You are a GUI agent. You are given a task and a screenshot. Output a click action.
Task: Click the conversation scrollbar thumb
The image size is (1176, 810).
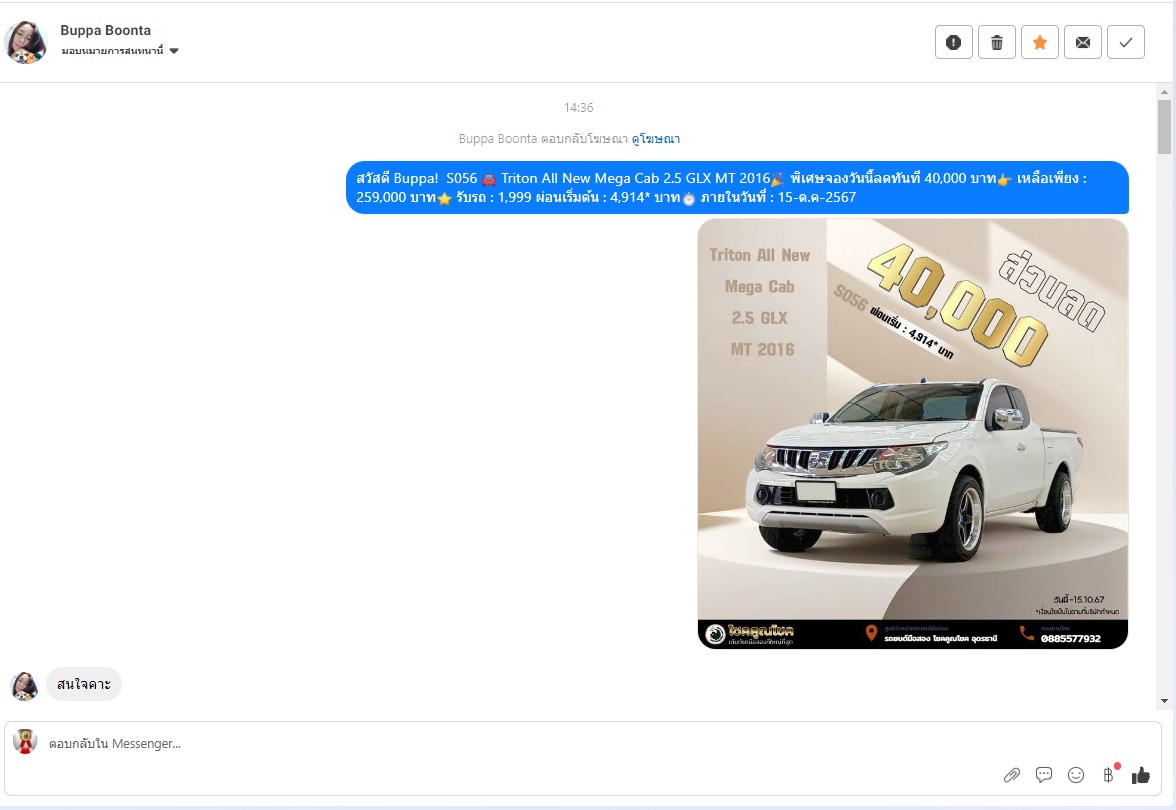tap(1164, 127)
